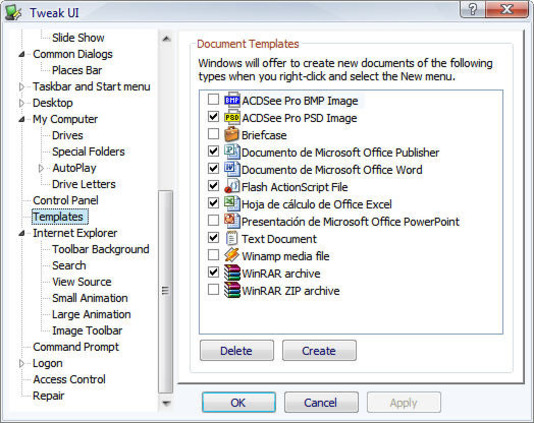534x423 pixels.
Task: Click the Flash ActionScript File icon
Action: click(x=232, y=187)
